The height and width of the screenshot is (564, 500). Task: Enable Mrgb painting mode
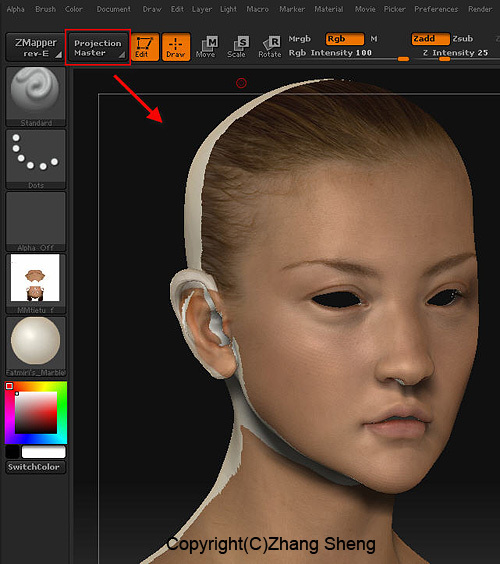pos(299,39)
